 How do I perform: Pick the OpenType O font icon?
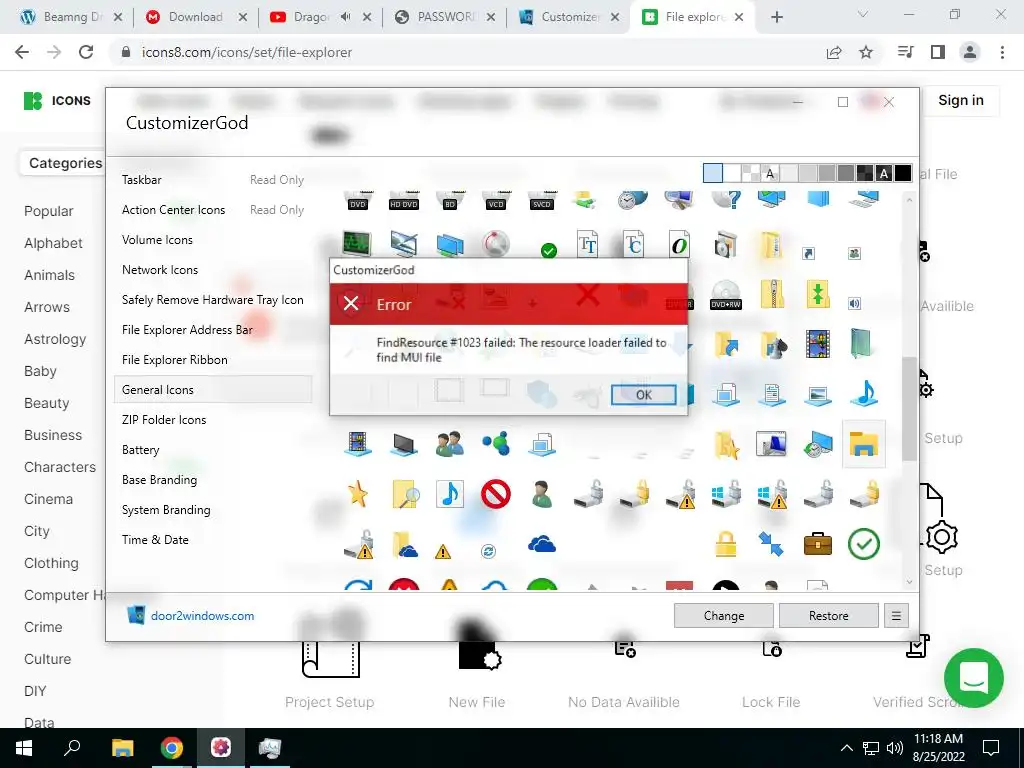(x=679, y=245)
